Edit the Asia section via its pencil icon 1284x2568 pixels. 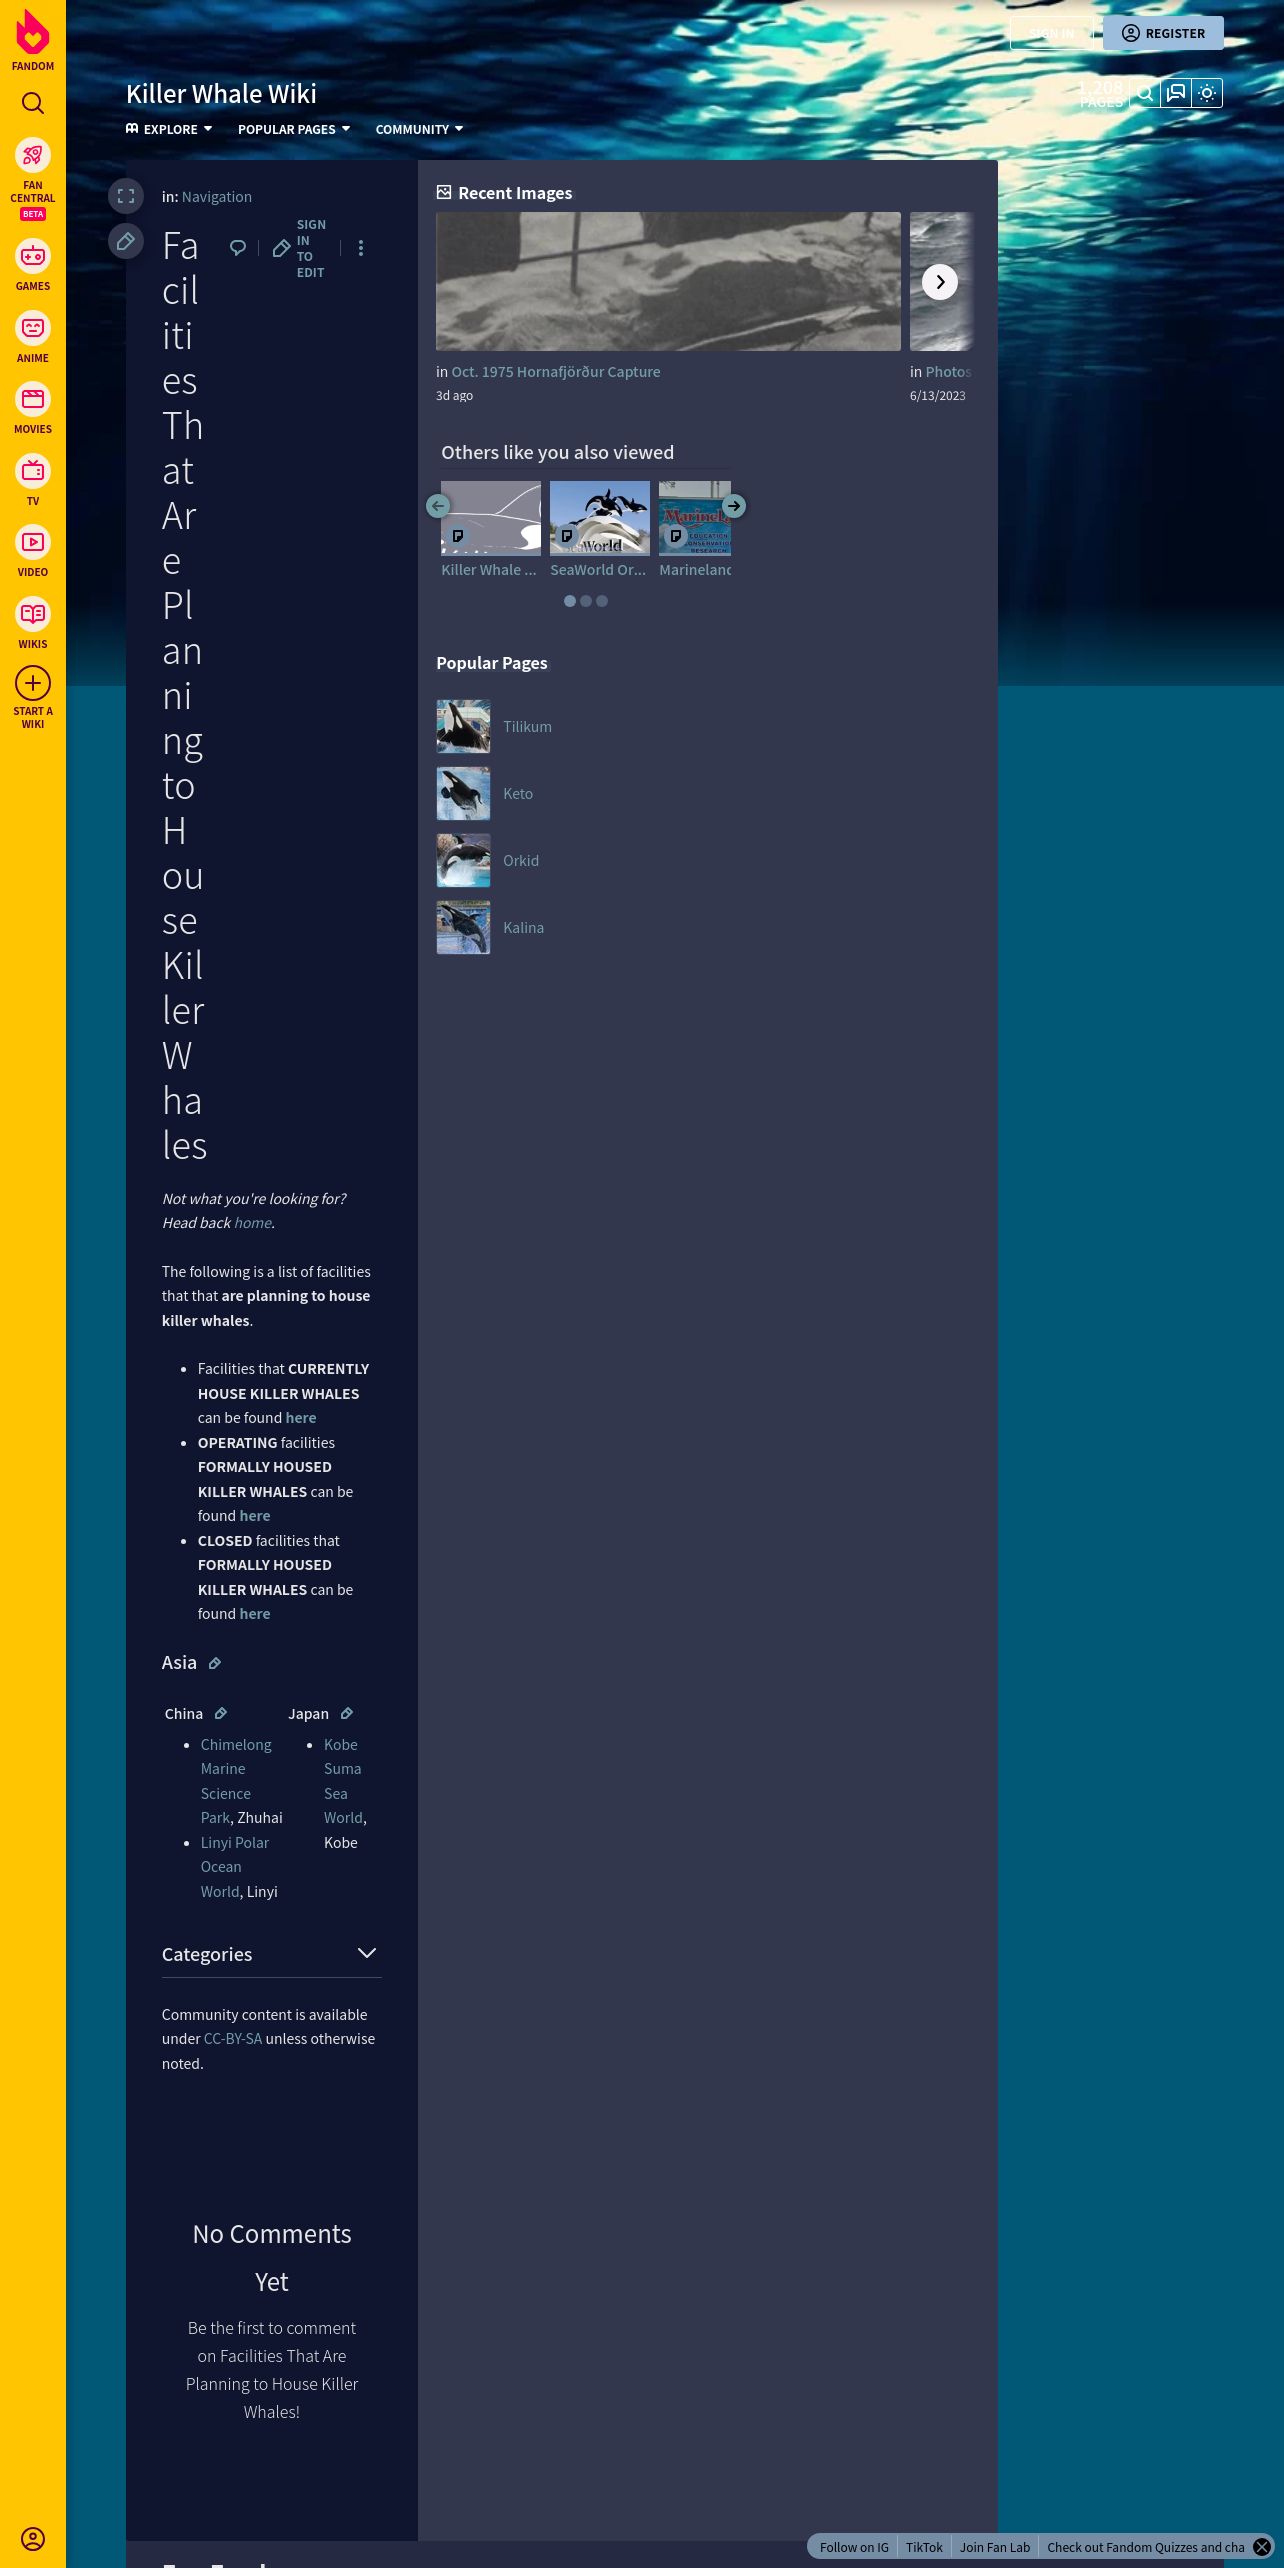[214, 1663]
